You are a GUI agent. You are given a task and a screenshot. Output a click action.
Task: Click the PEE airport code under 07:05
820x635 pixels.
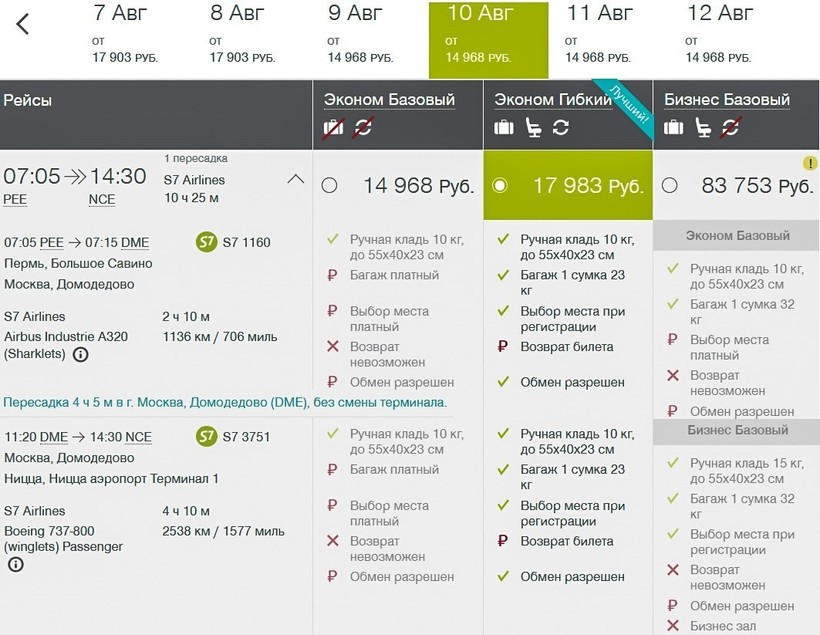[15, 199]
